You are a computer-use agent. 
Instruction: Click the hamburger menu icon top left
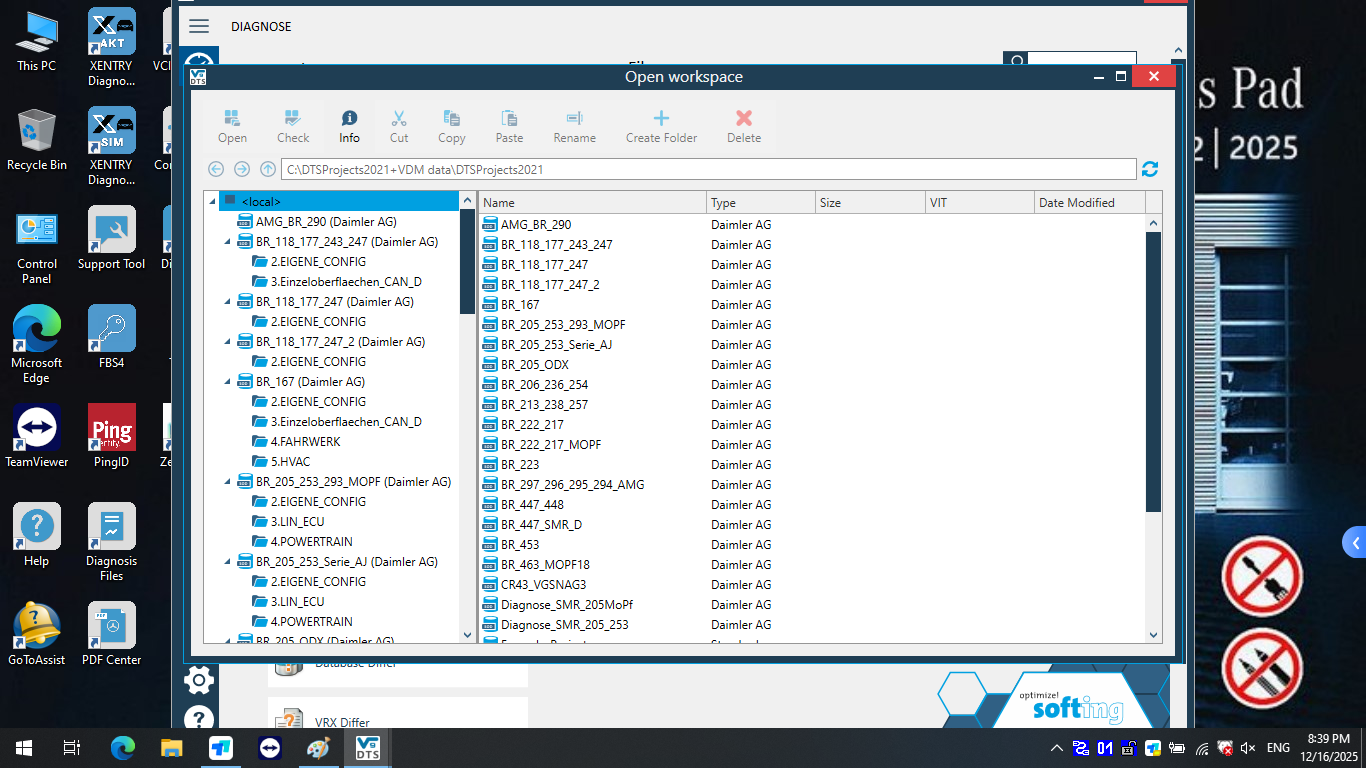click(199, 26)
